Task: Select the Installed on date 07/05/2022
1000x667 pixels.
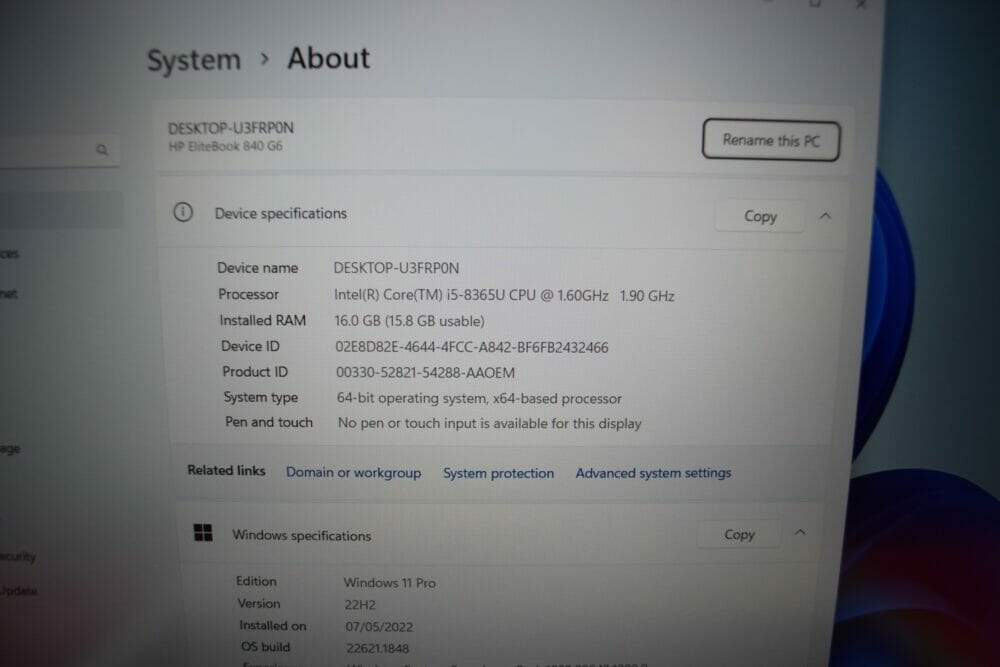Action: pos(379,627)
